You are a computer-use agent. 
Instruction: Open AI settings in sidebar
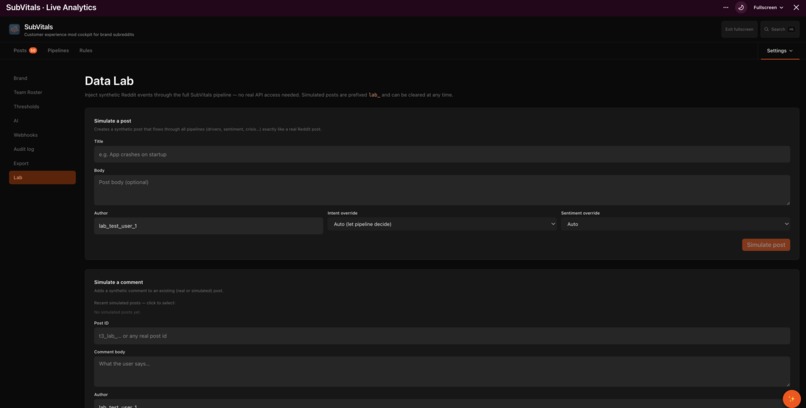click(42, 121)
